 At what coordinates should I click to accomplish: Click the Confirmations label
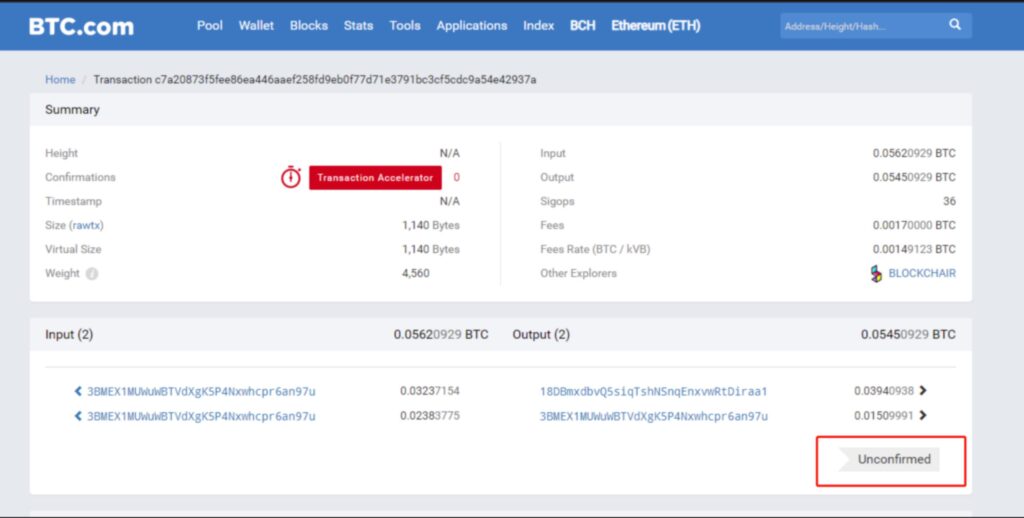click(80, 177)
